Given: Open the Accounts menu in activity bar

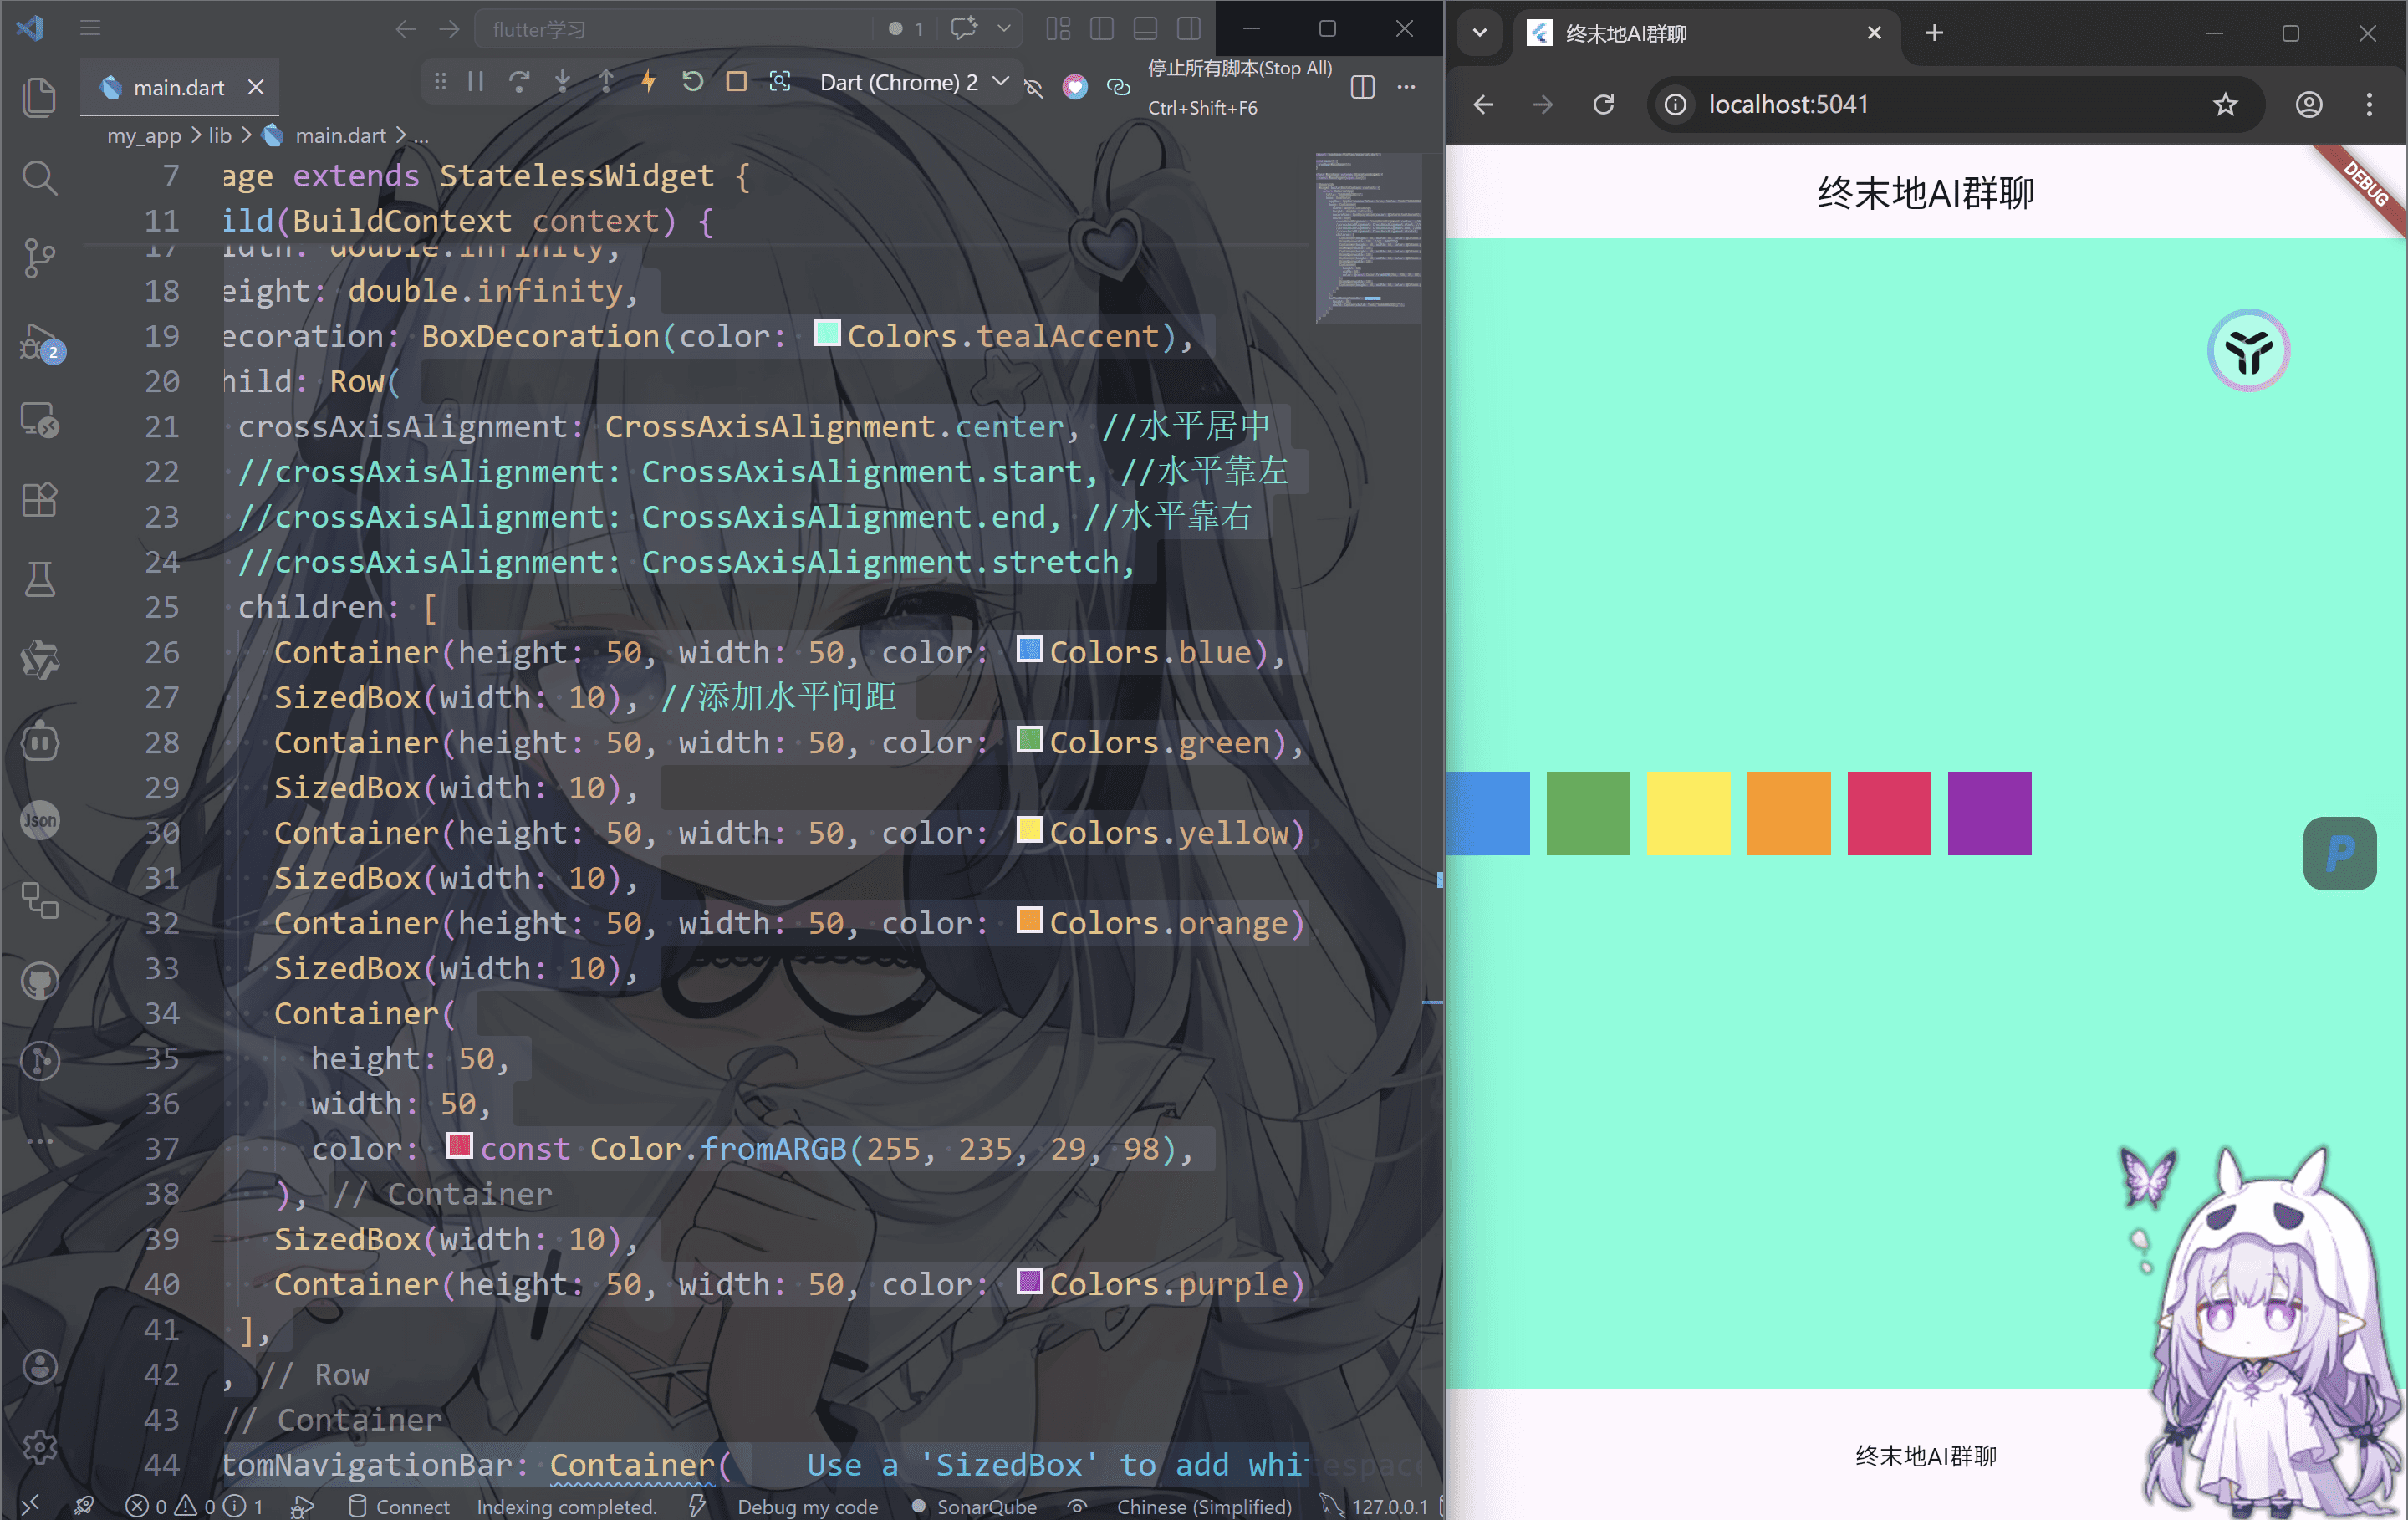Looking at the screenshot, I should pos(39,1366).
